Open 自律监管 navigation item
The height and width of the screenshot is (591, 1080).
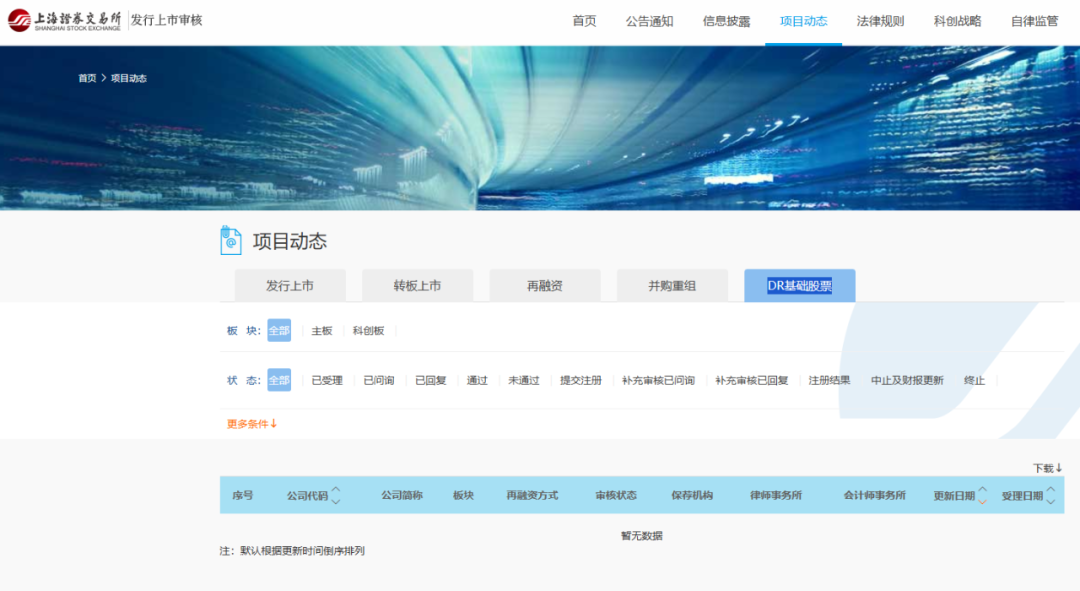tap(1035, 21)
